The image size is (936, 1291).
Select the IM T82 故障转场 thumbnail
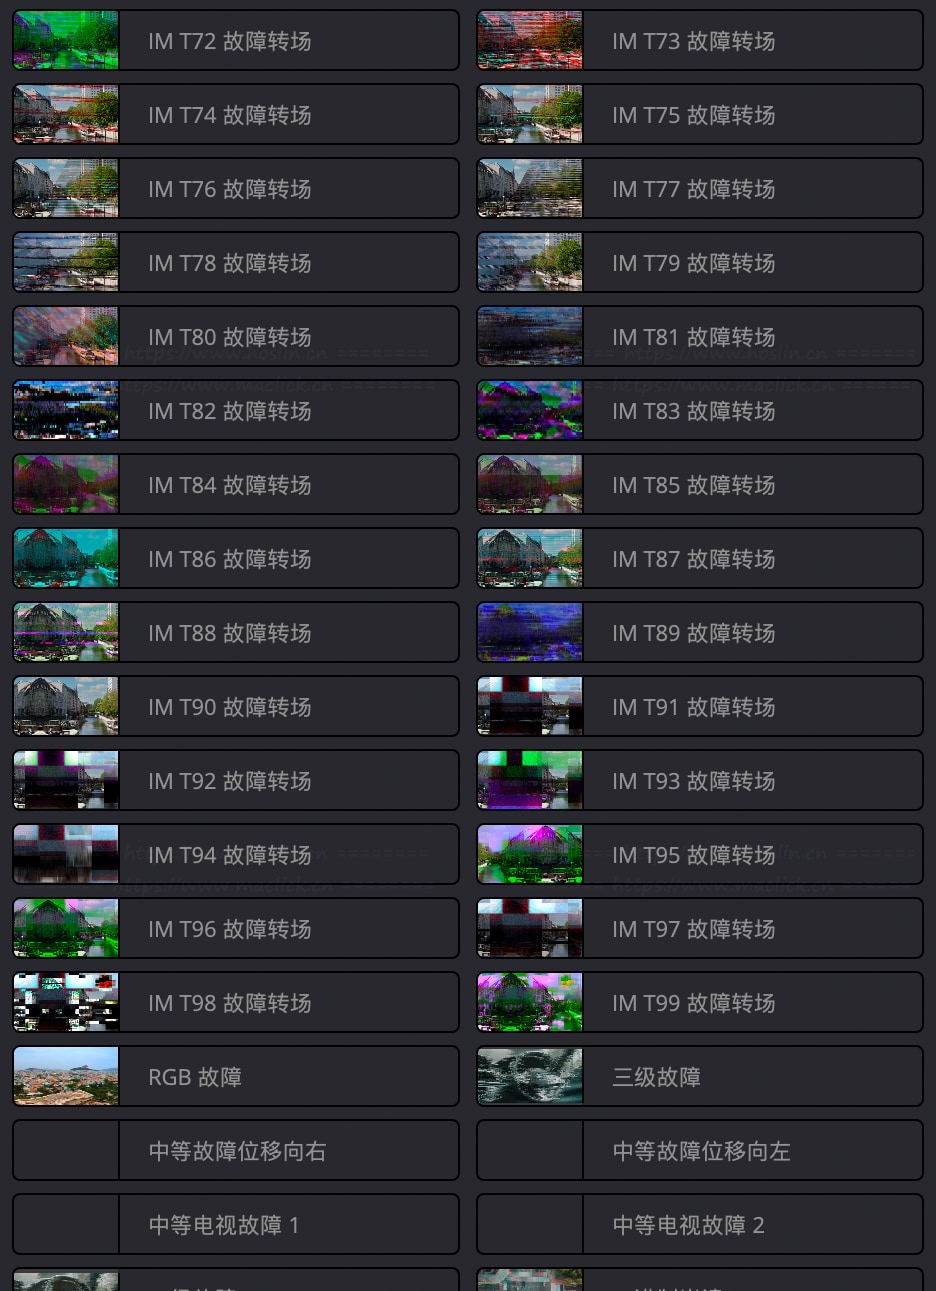pos(66,411)
